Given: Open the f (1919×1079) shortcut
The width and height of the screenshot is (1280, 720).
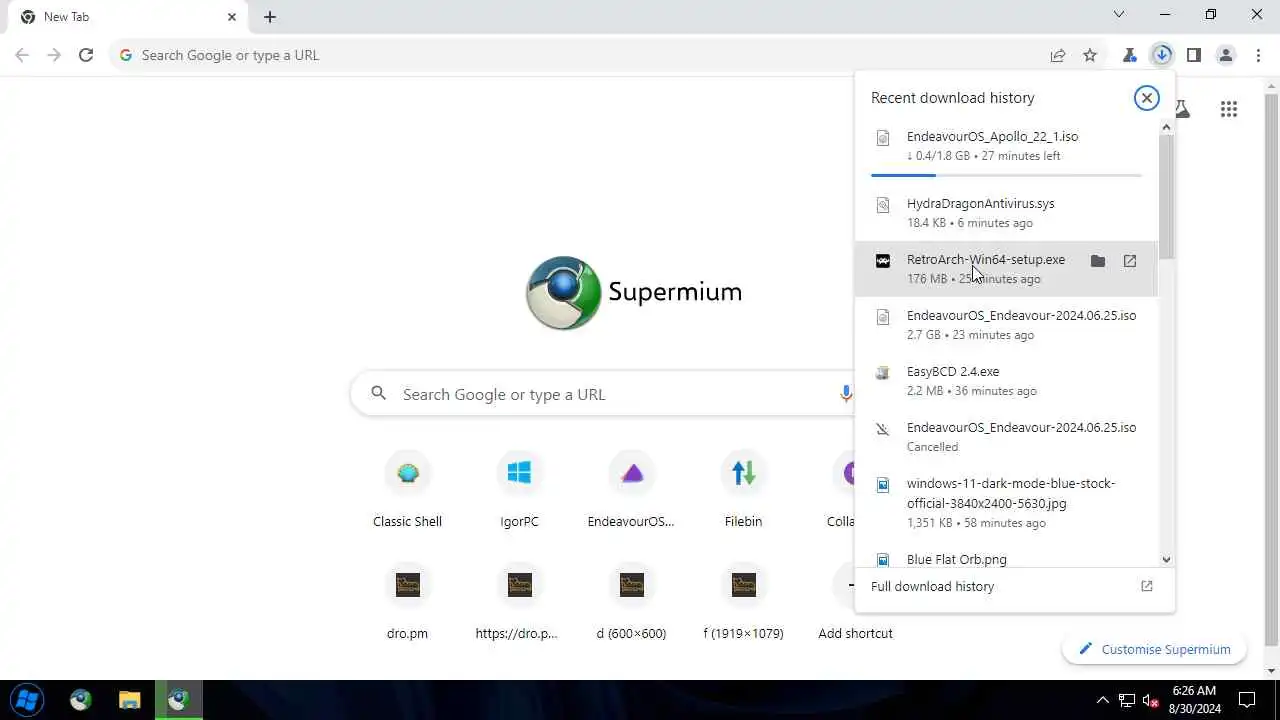Looking at the screenshot, I should click(x=743, y=601).
